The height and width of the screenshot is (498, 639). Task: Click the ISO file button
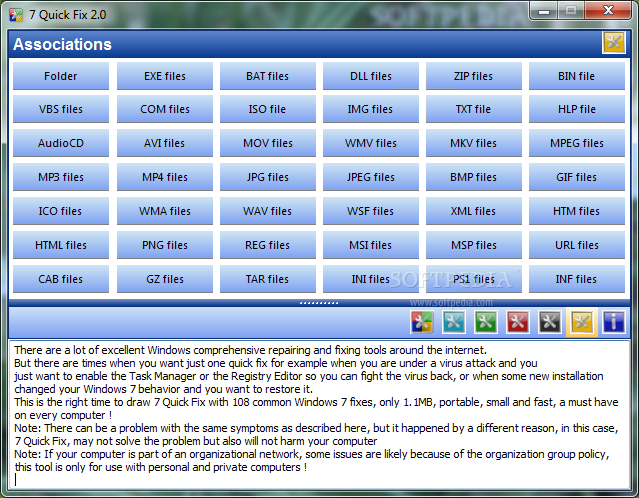268,109
